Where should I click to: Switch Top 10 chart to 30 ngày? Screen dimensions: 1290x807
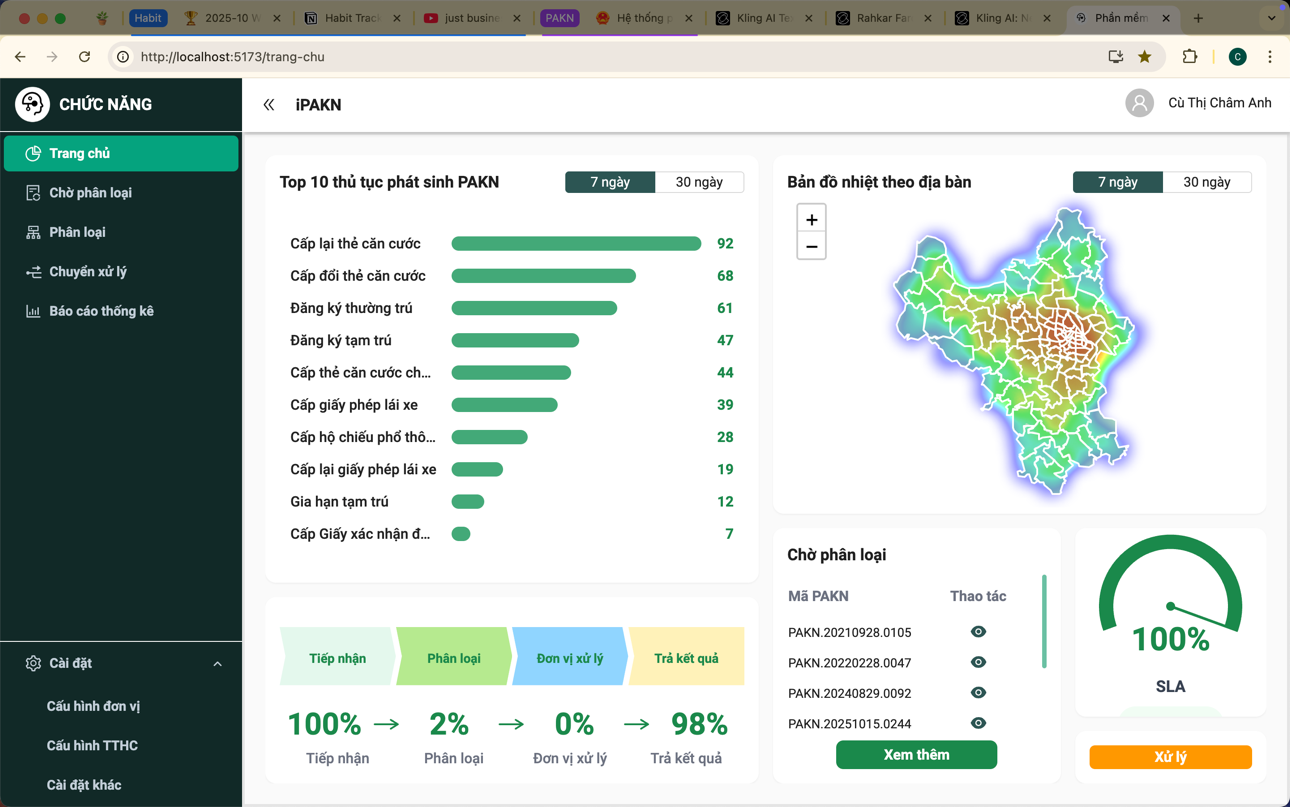tap(698, 182)
